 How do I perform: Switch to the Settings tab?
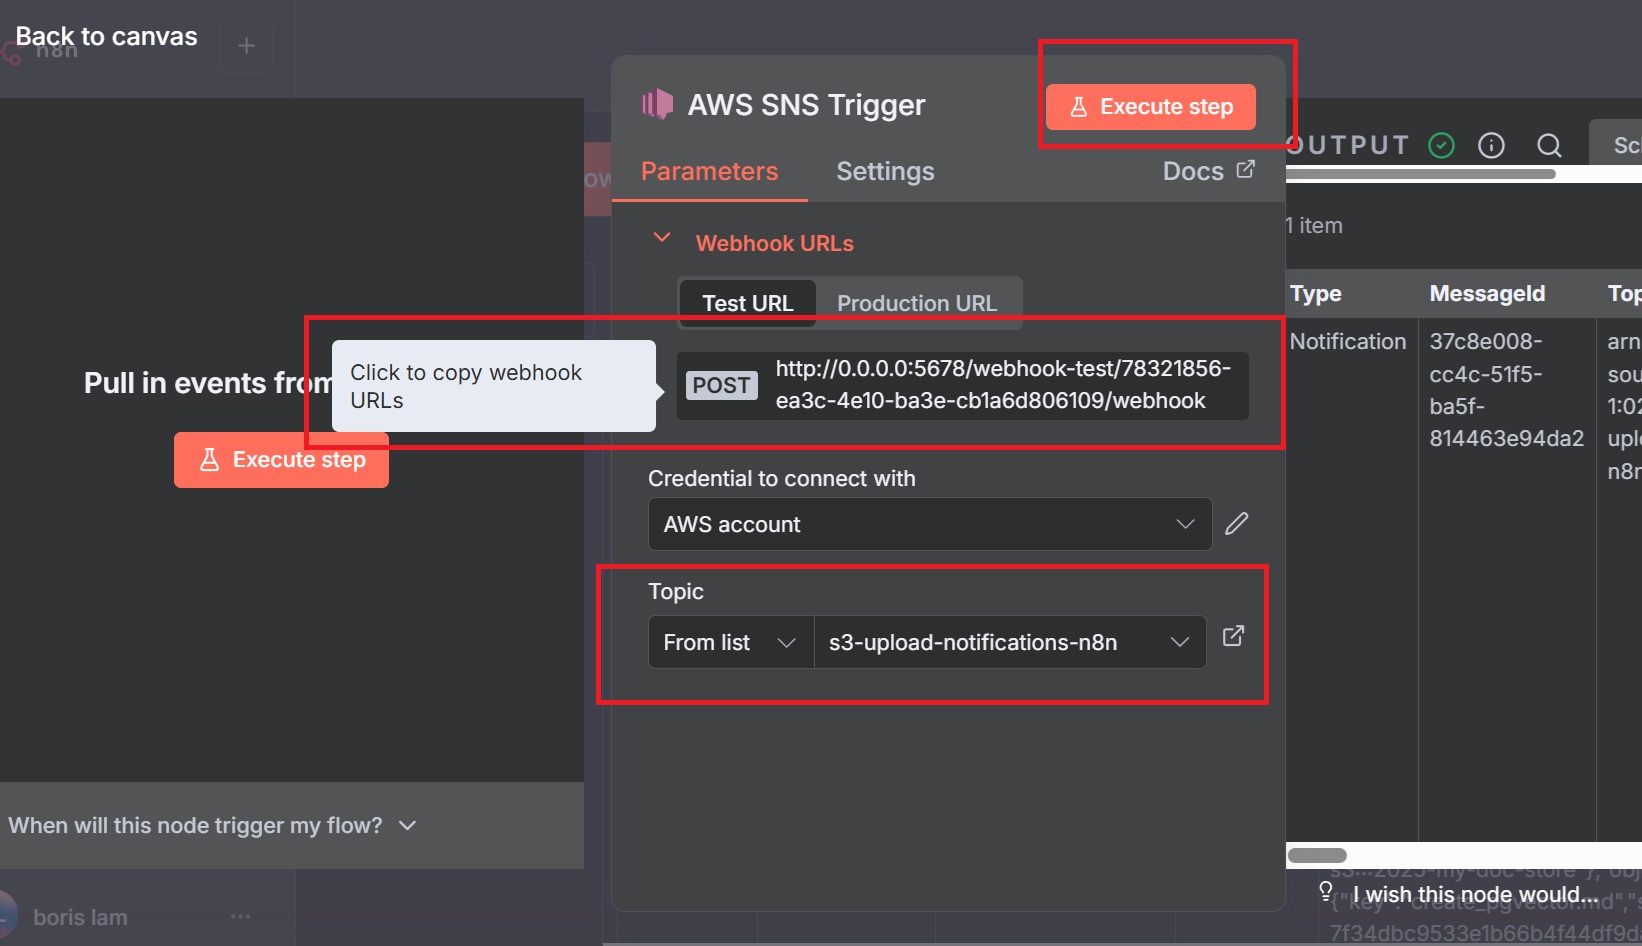(885, 171)
